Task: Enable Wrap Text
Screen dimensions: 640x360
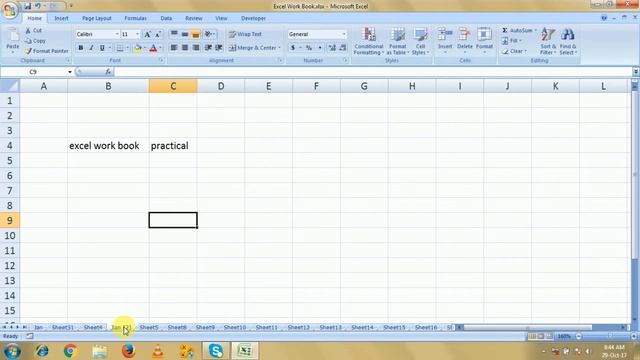Action: pos(245,34)
